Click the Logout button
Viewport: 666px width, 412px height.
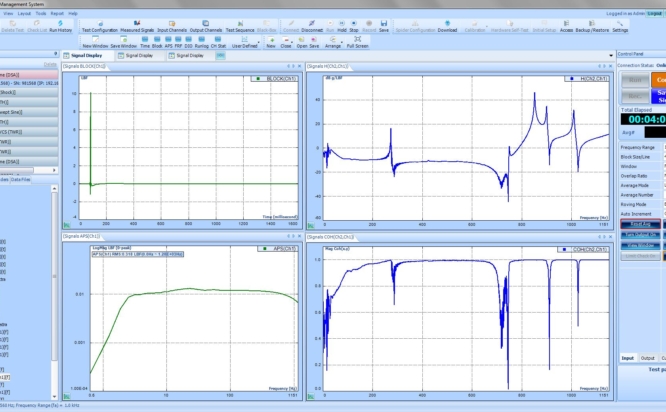[654, 14]
